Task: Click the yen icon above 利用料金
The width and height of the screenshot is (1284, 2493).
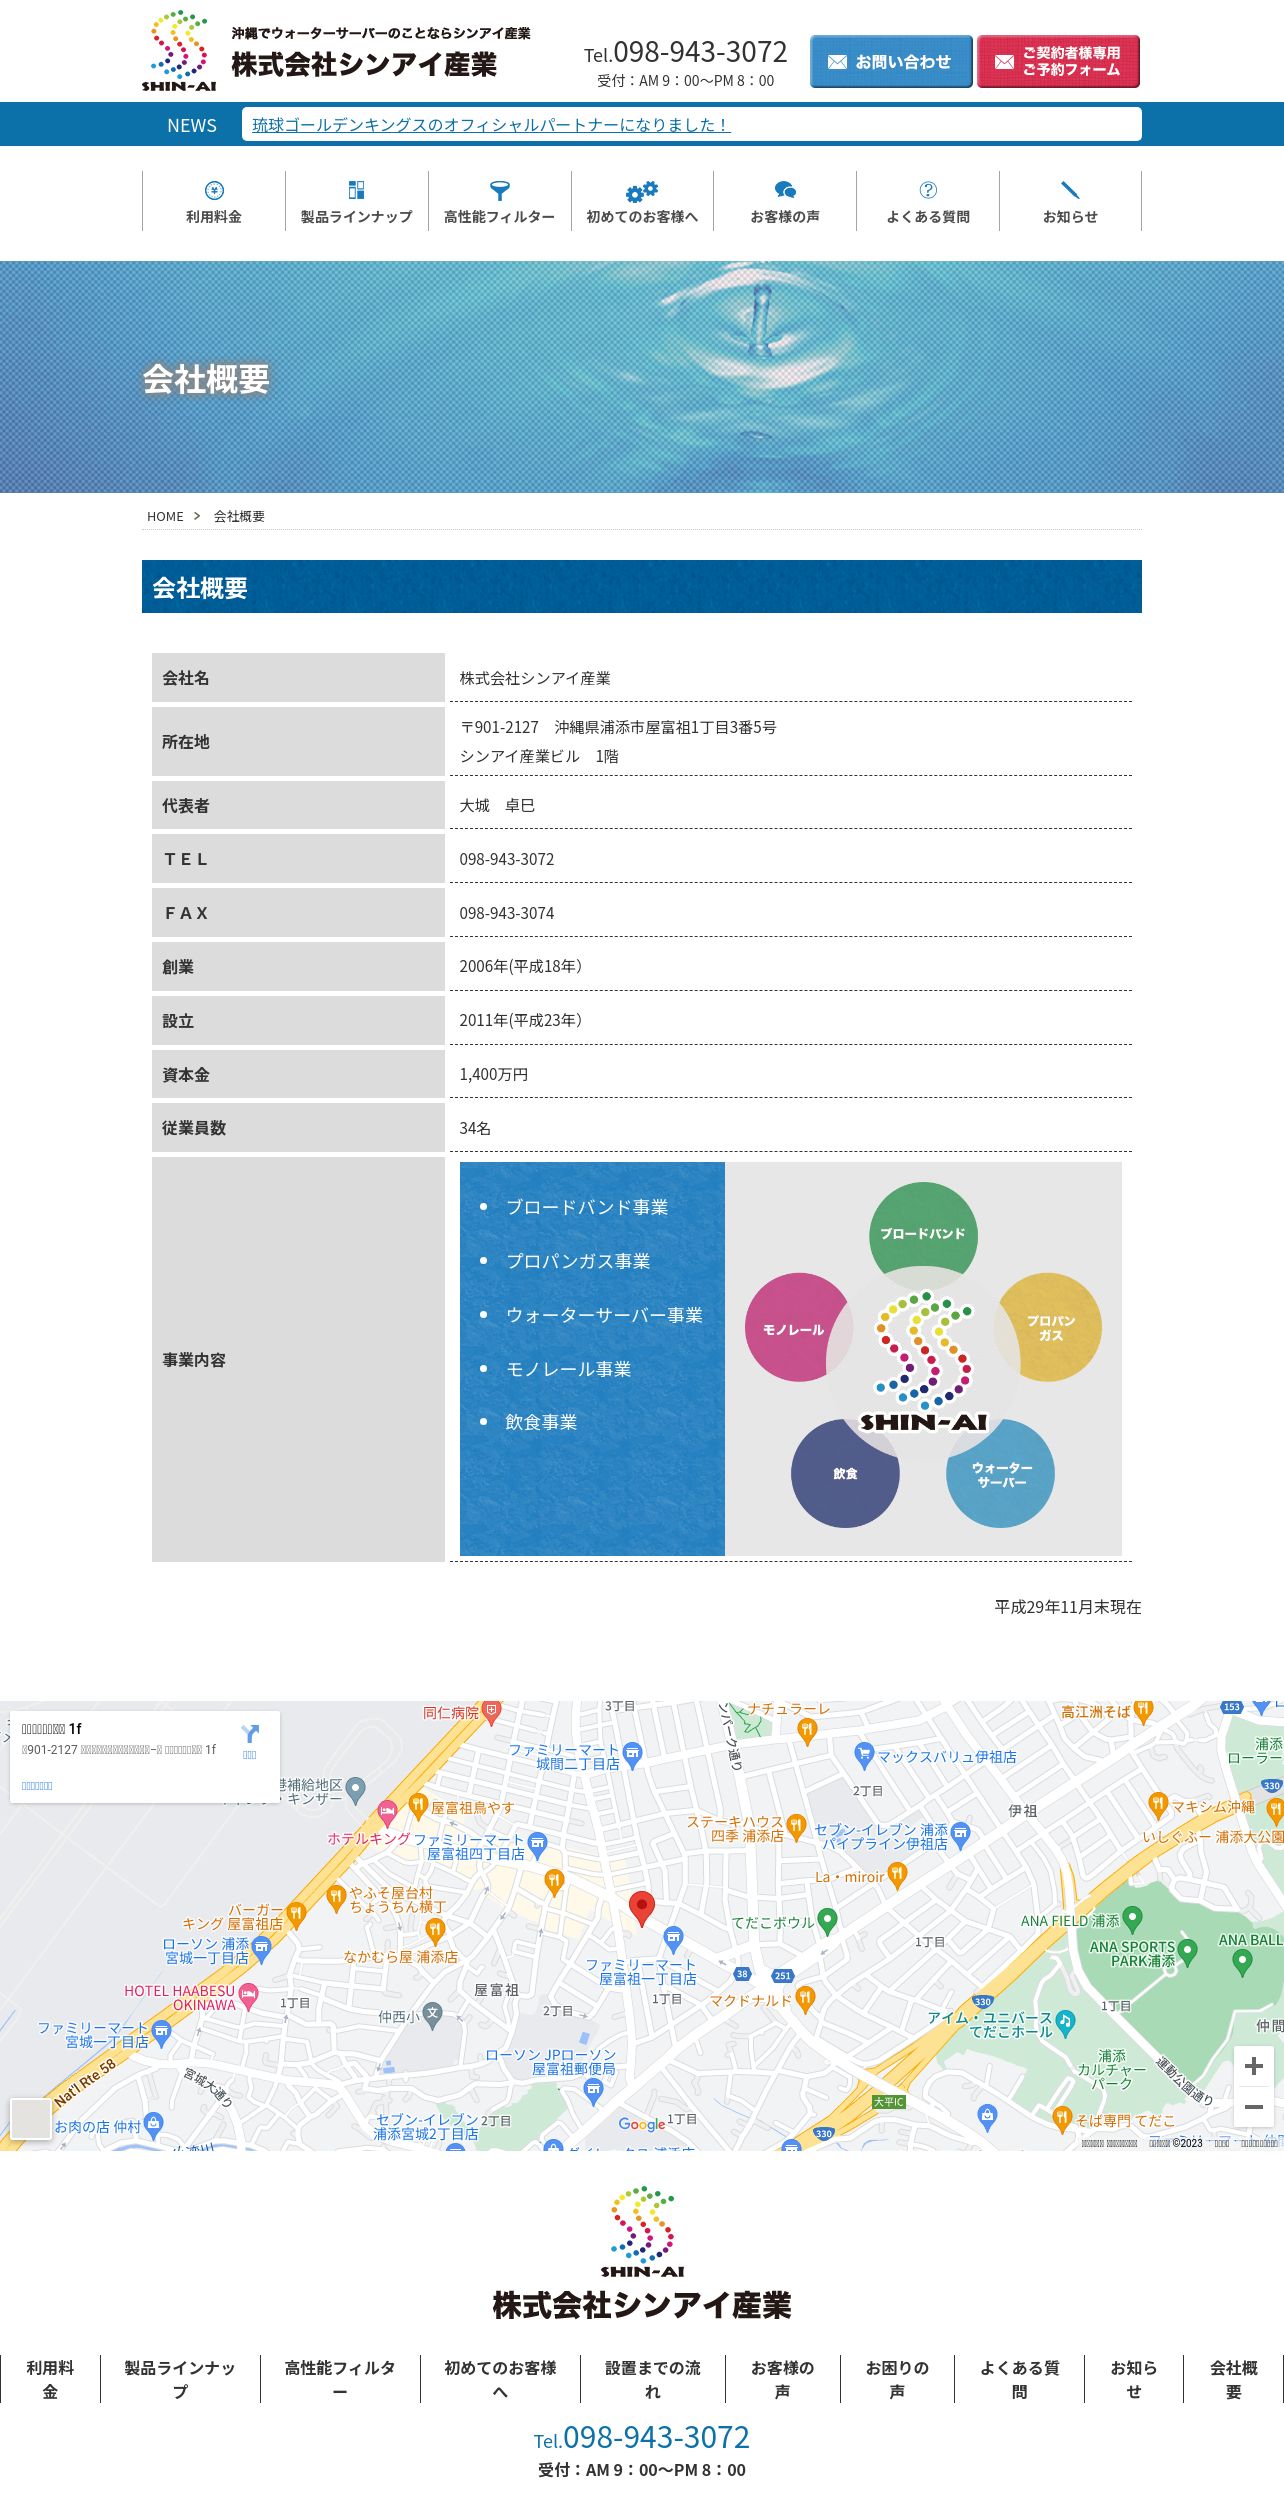Action: point(214,190)
